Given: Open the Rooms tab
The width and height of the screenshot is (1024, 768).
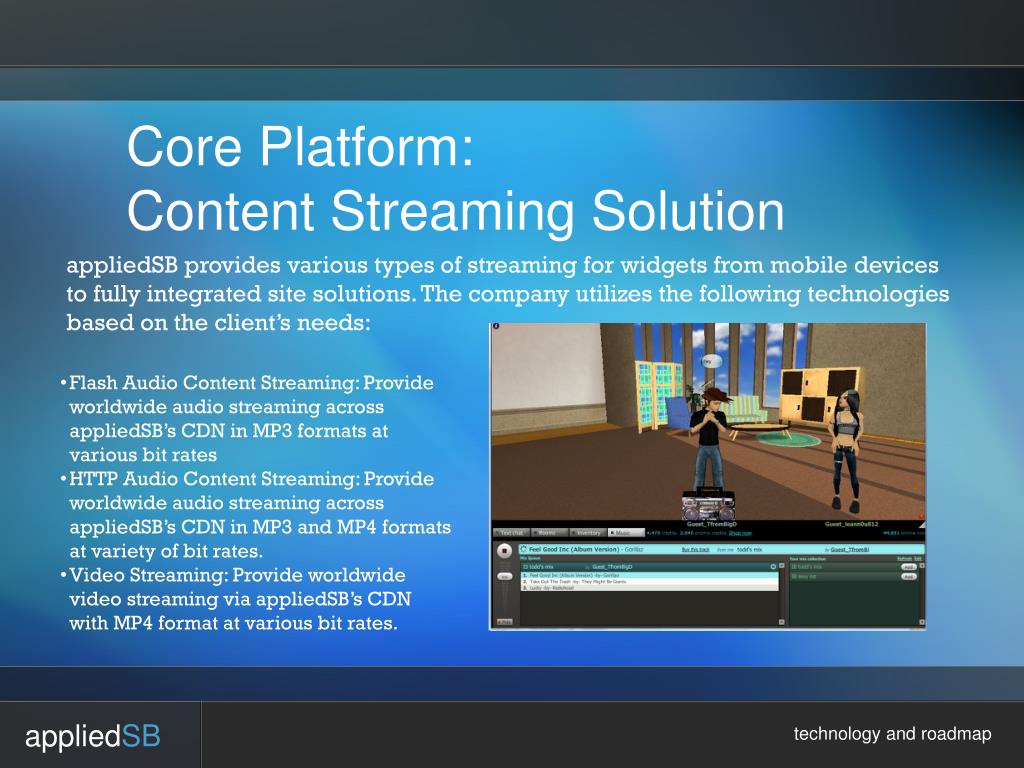Looking at the screenshot, I should (549, 533).
